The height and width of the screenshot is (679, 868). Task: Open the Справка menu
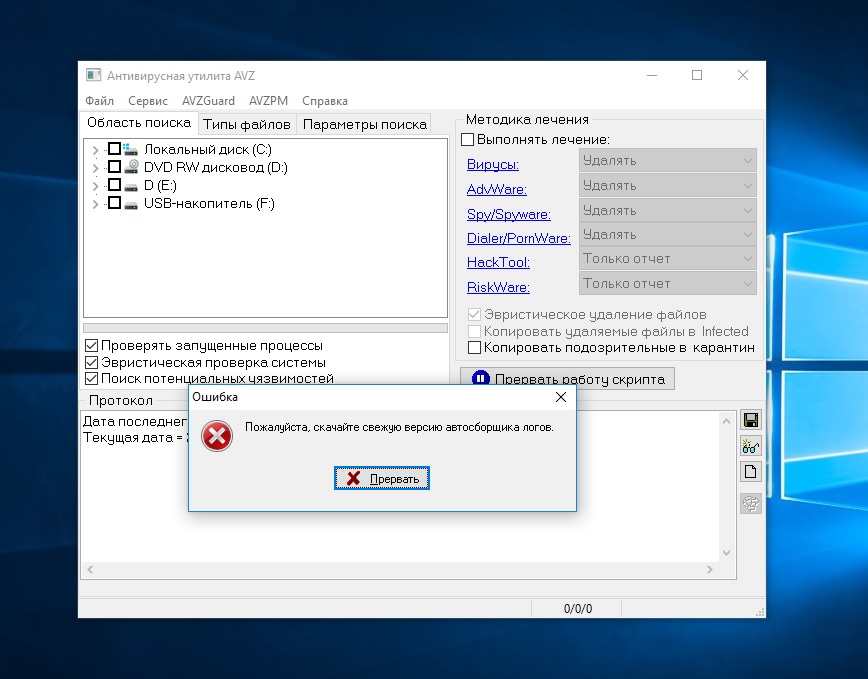click(x=325, y=101)
